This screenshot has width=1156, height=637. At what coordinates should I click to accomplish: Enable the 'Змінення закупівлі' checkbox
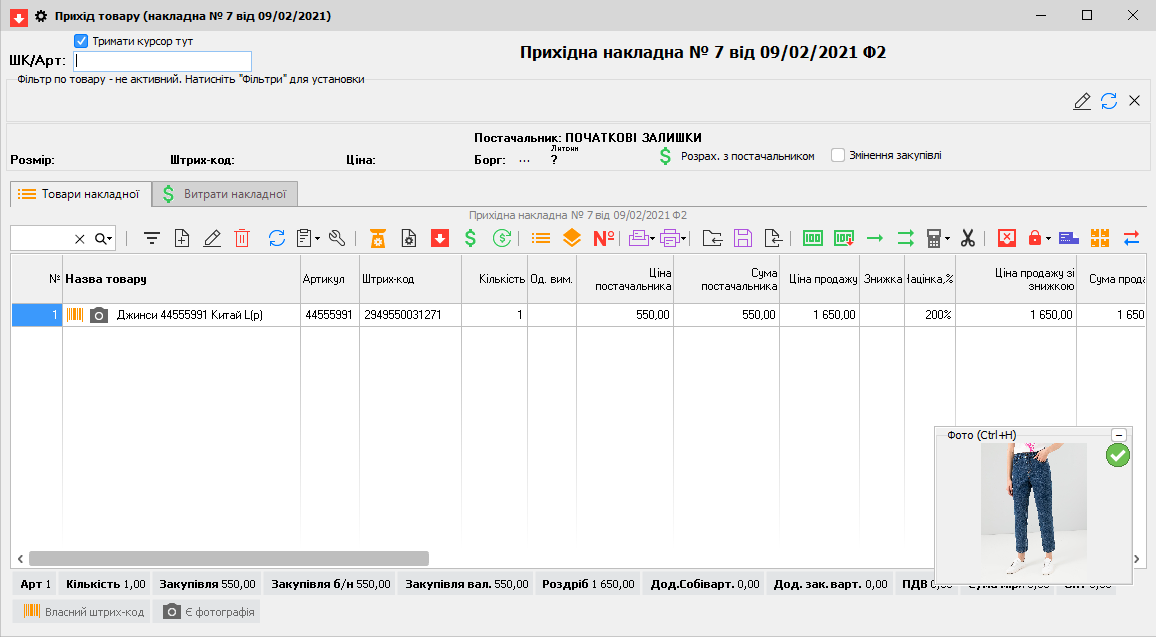(x=838, y=156)
